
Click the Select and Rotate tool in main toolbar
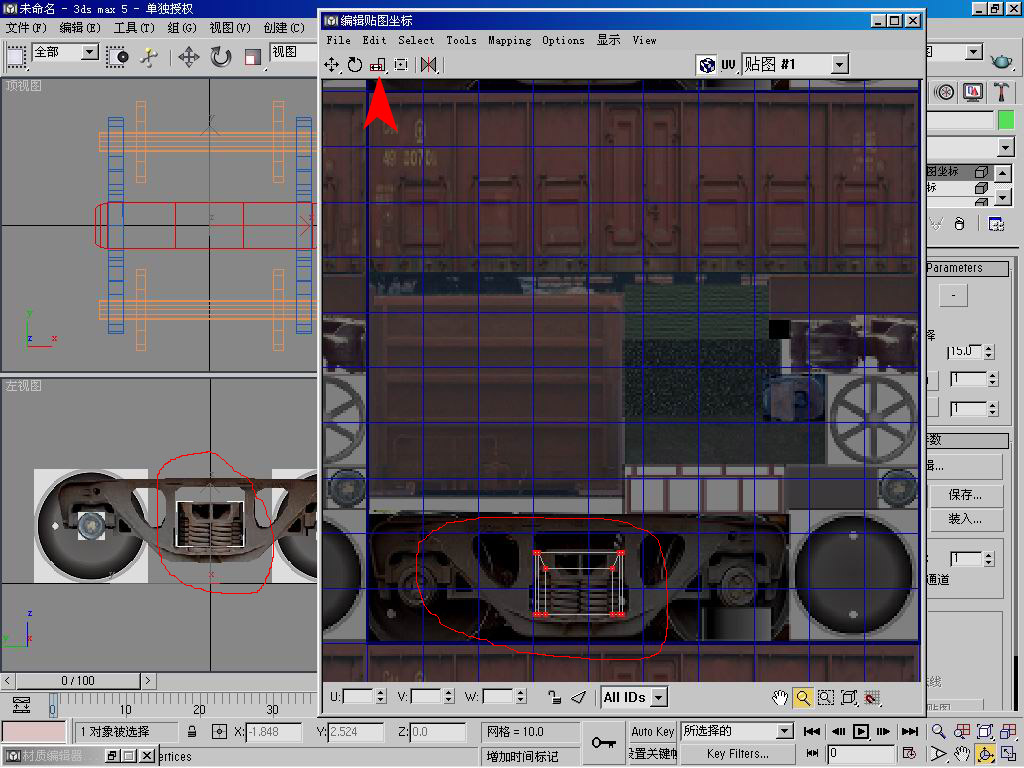221,57
